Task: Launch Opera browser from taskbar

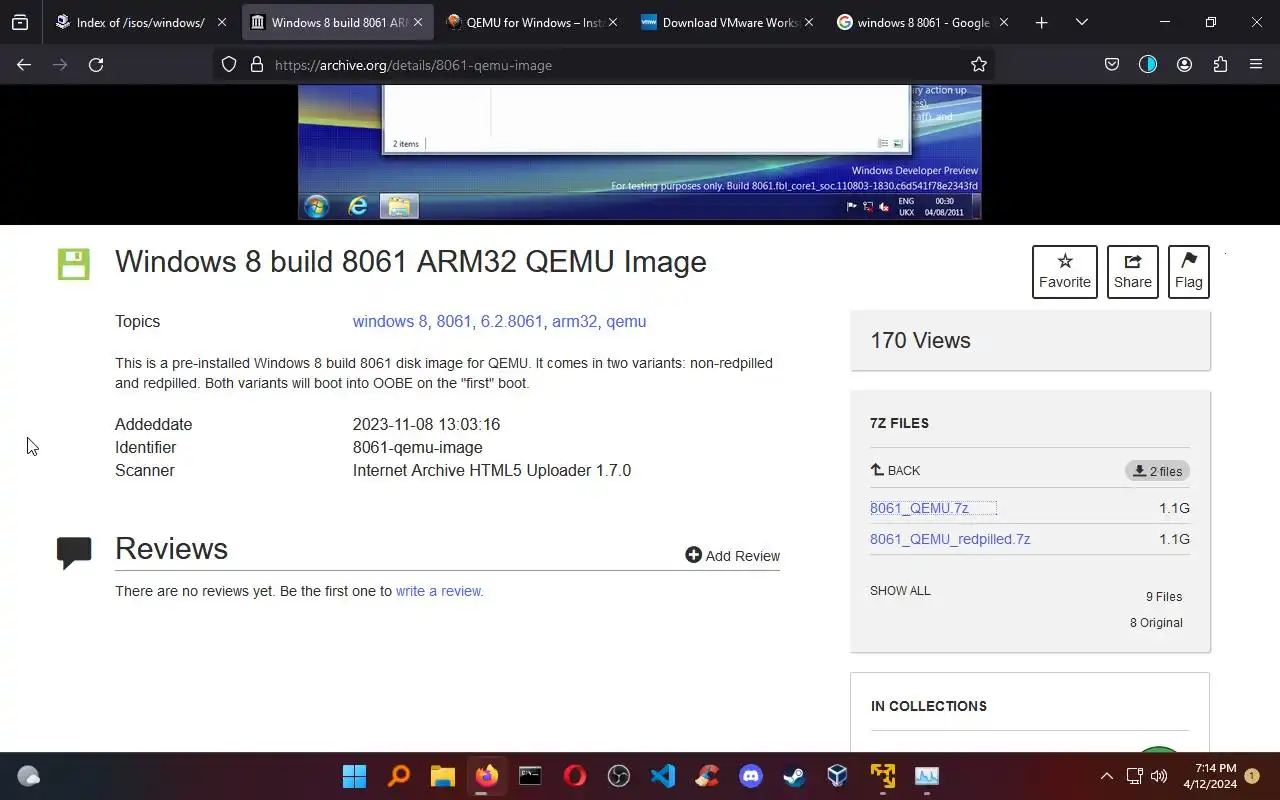Action: click(574, 776)
